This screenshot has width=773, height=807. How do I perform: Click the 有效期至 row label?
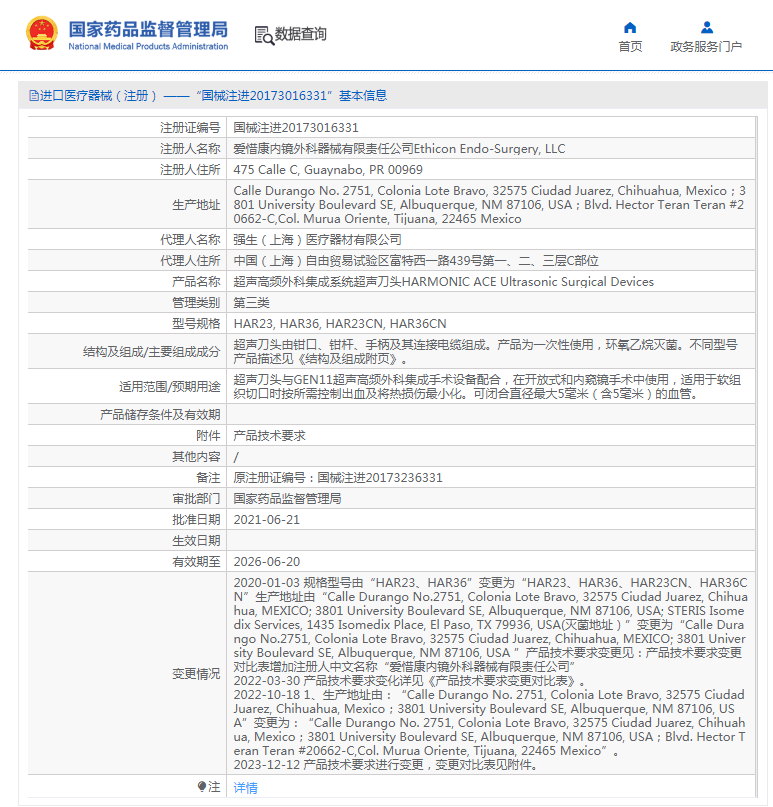tap(196, 562)
